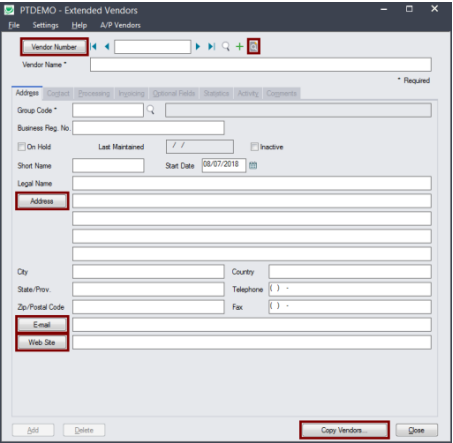Click the application icon in title bar
This screenshot has height=443, width=453.
point(9,10)
